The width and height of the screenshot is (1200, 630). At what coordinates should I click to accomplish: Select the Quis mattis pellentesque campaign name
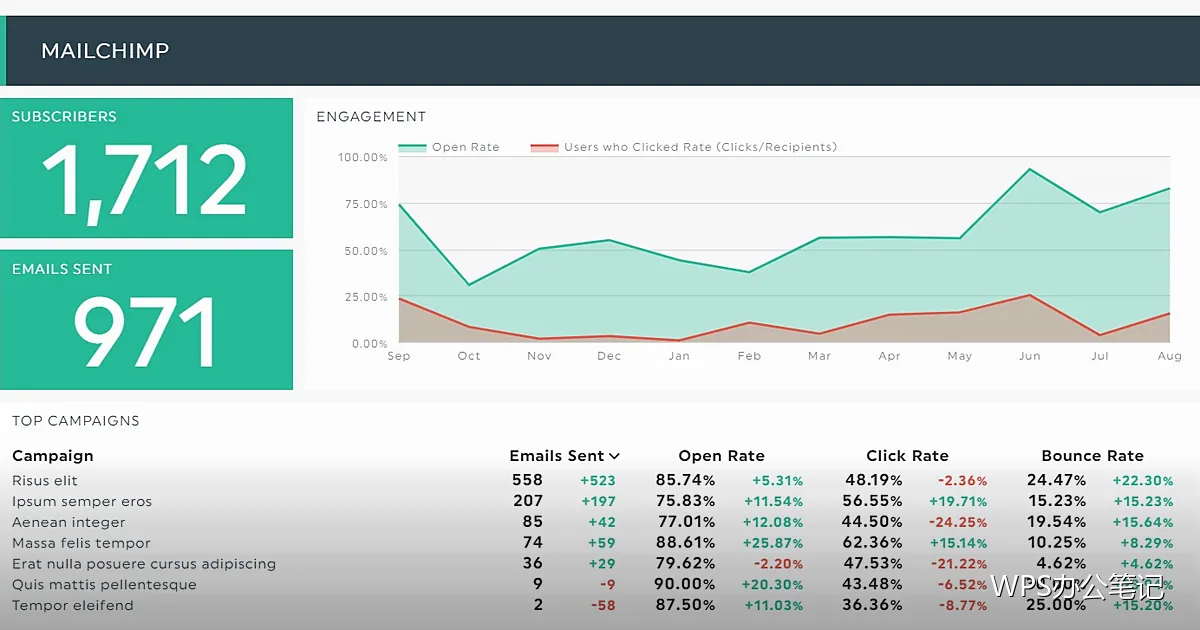tap(104, 585)
